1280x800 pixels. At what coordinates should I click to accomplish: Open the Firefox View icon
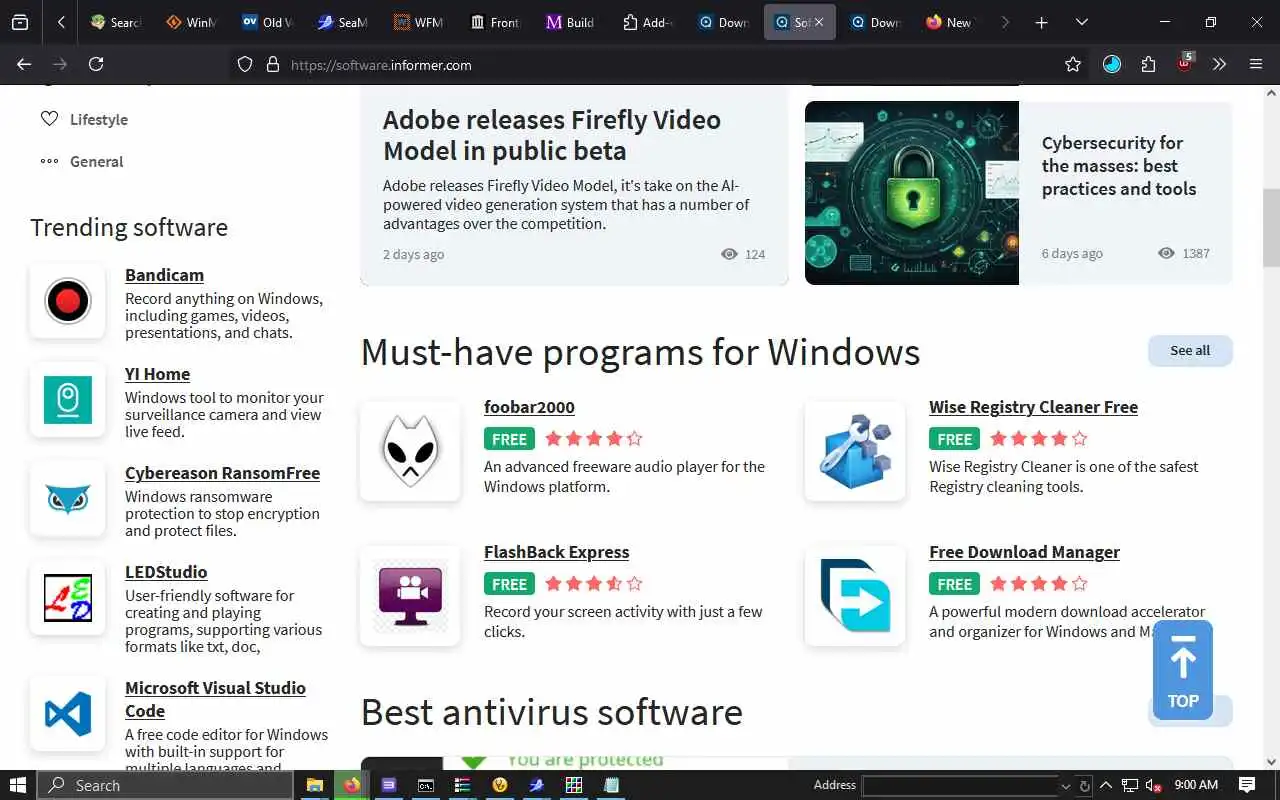pos(20,22)
